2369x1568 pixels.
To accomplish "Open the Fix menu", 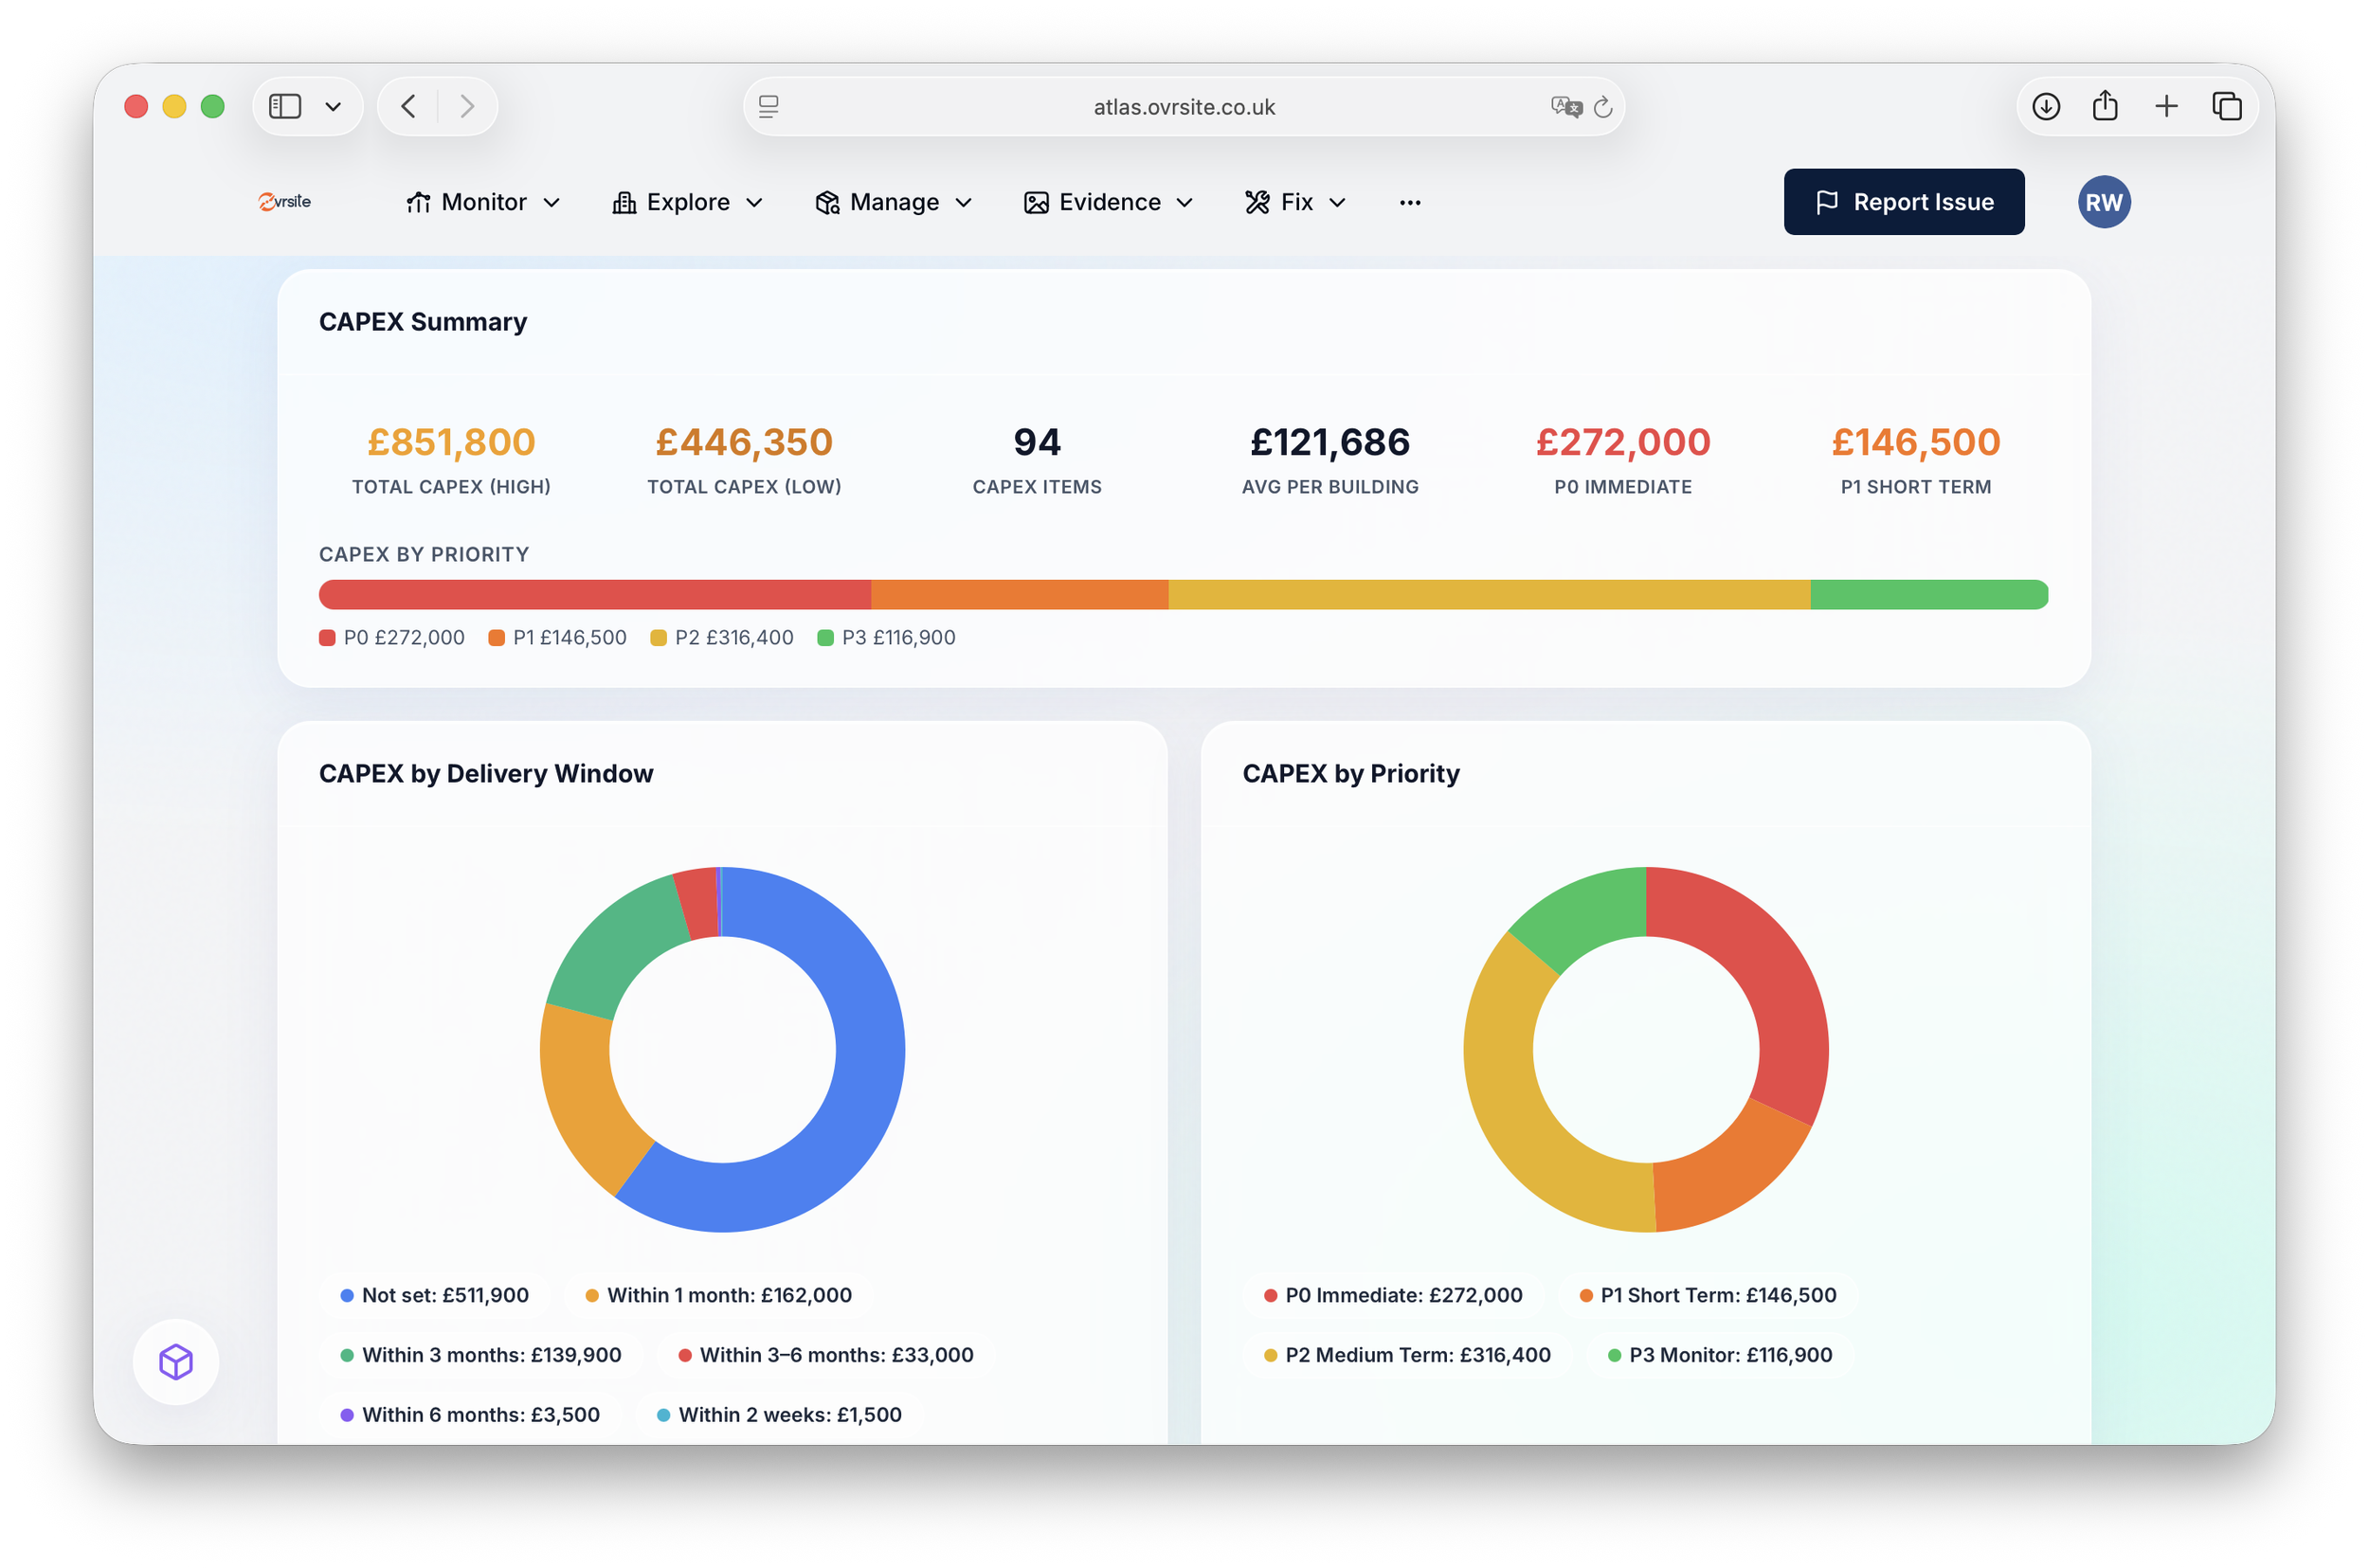I will [1297, 202].
